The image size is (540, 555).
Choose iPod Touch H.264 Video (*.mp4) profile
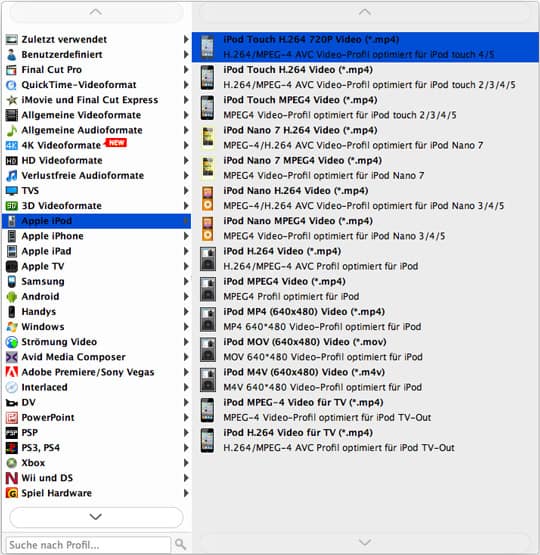pyautogui.click(x=365, y=77)
